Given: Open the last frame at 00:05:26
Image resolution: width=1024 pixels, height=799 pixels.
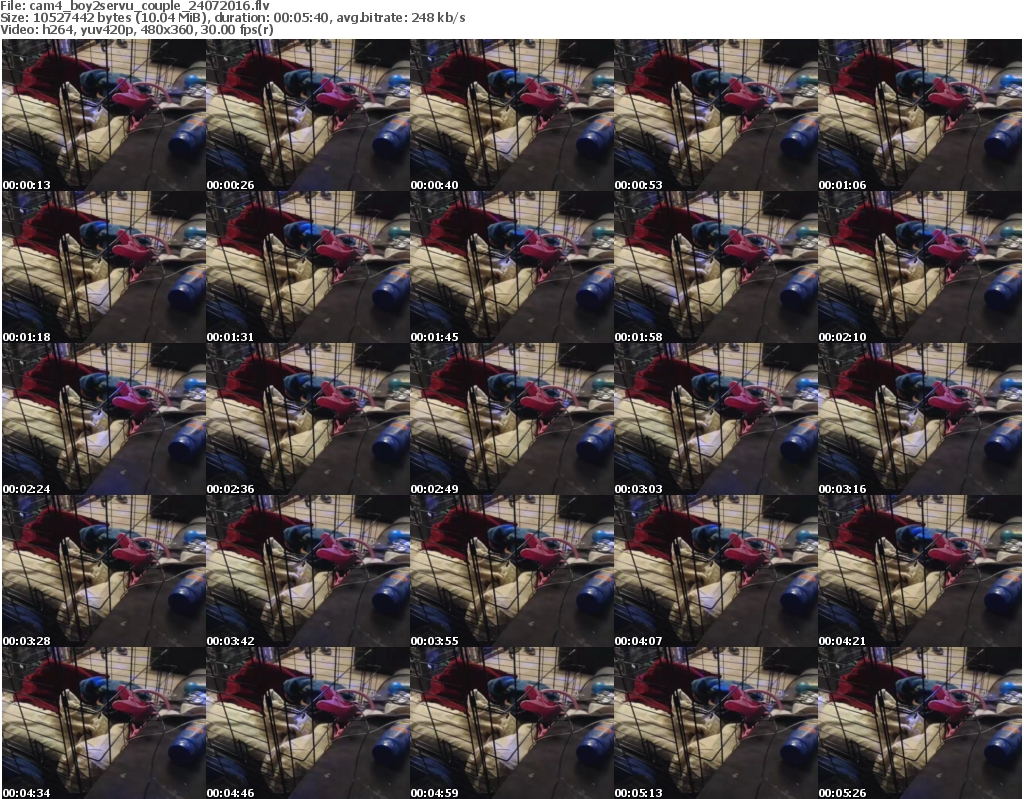Looking at the screenshot, I should point(920,723).
